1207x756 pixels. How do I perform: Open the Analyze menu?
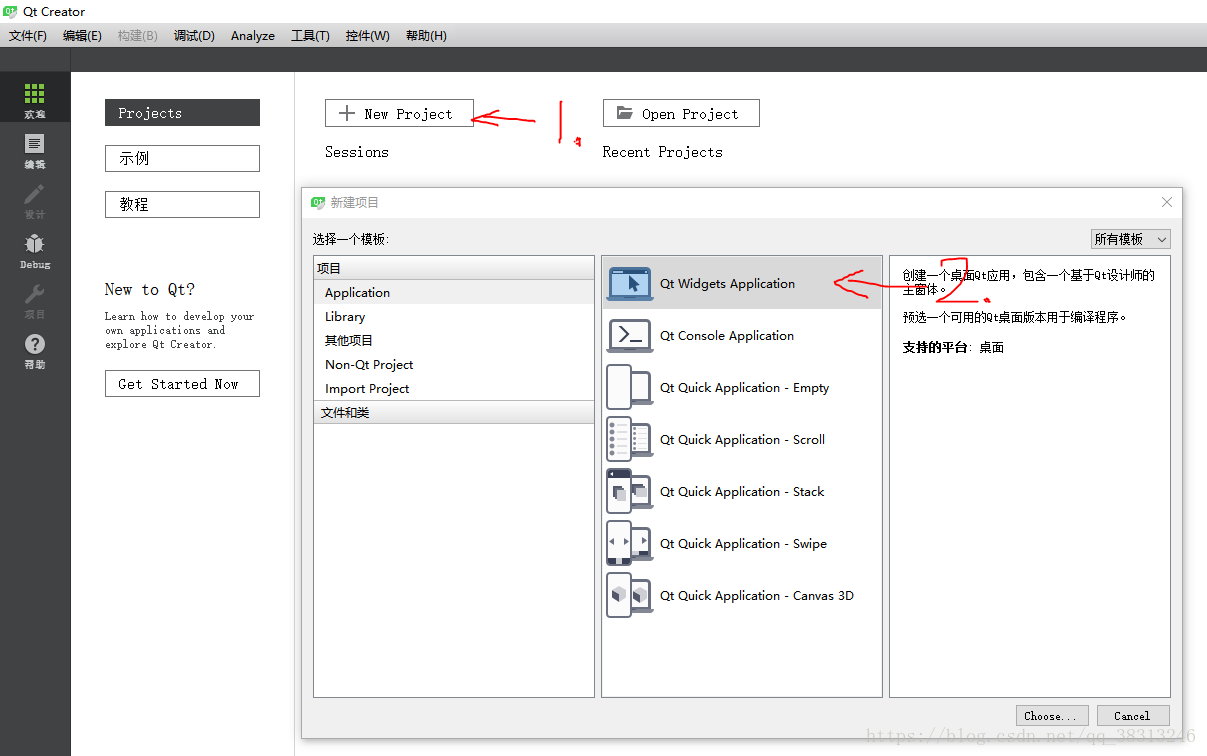tap(253, 36)
